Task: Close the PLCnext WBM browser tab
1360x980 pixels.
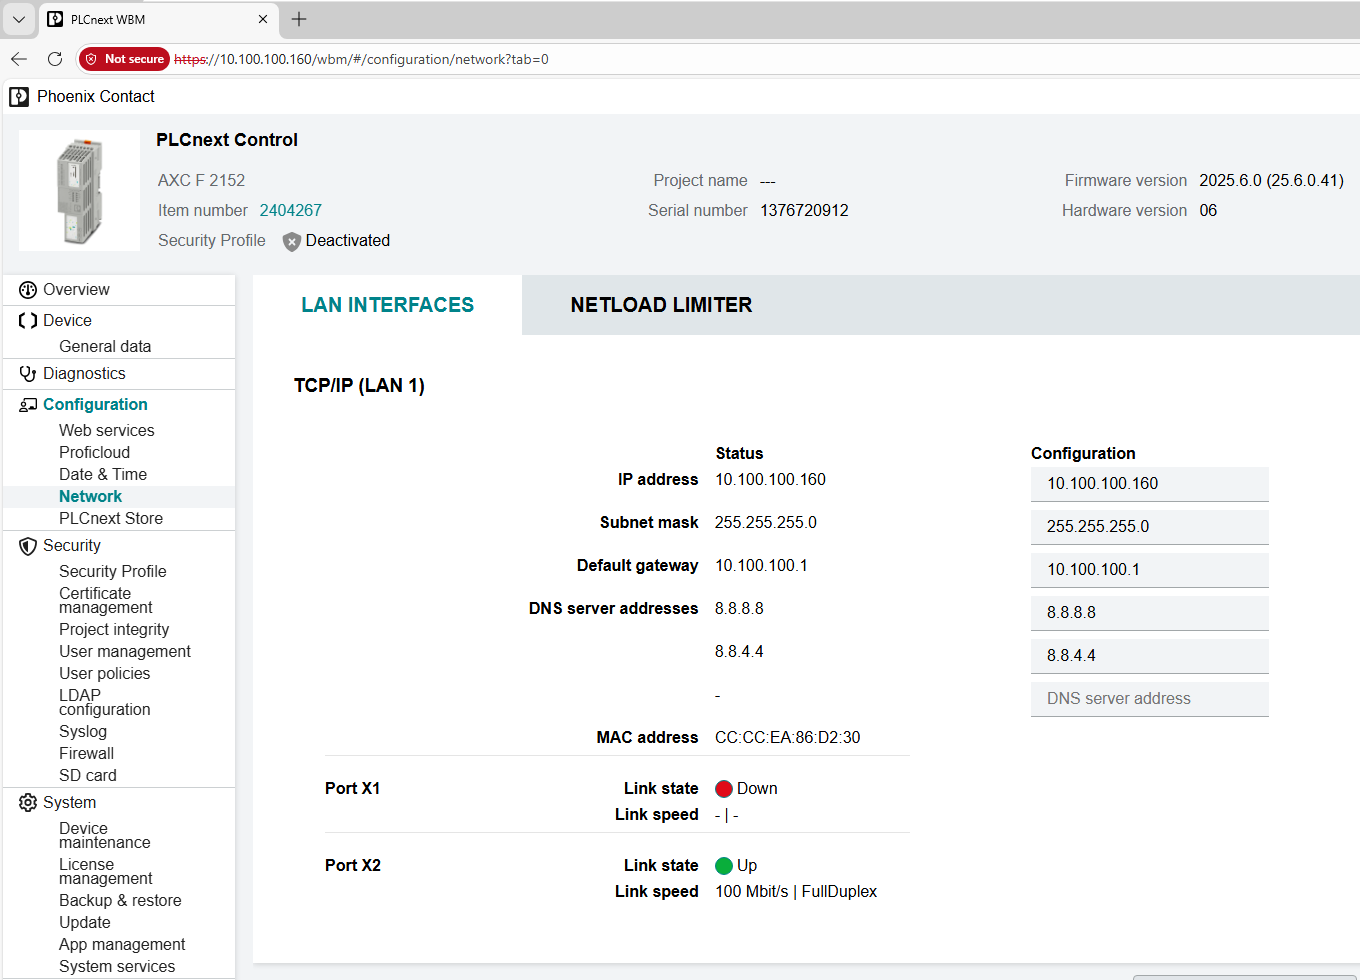Action: point(263,19)
